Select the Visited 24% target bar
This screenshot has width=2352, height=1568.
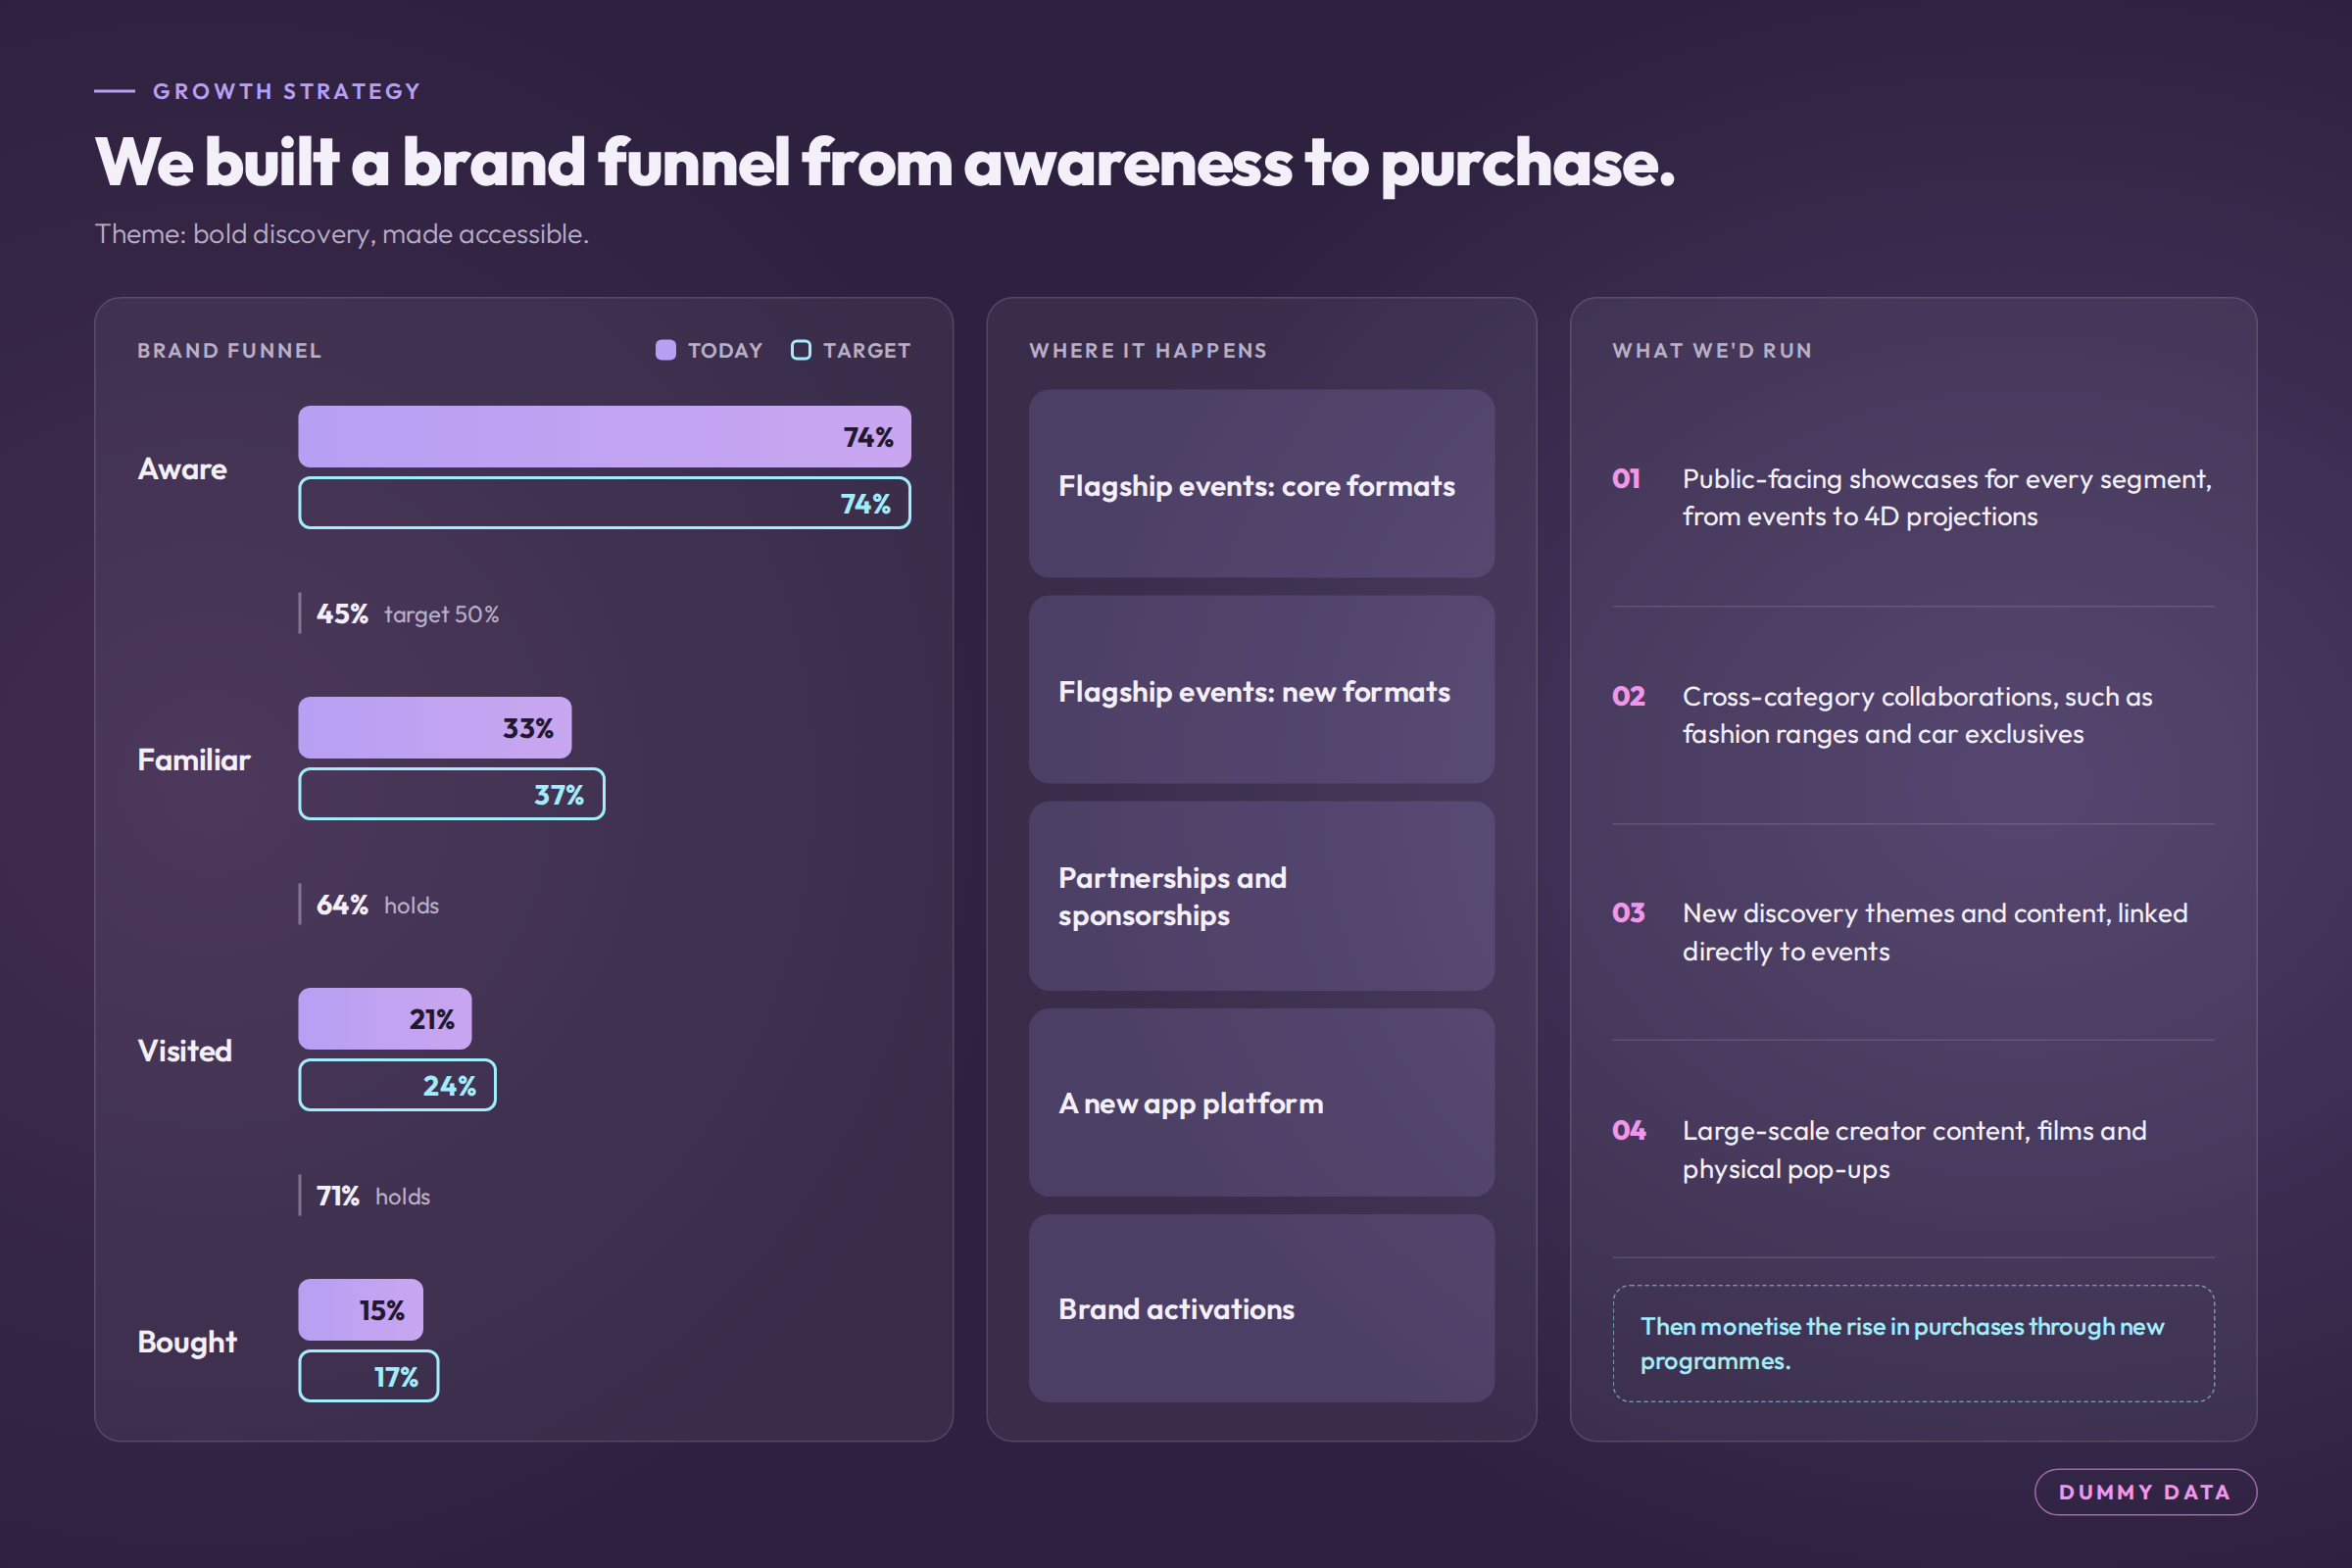click(x=397, y=1085)
